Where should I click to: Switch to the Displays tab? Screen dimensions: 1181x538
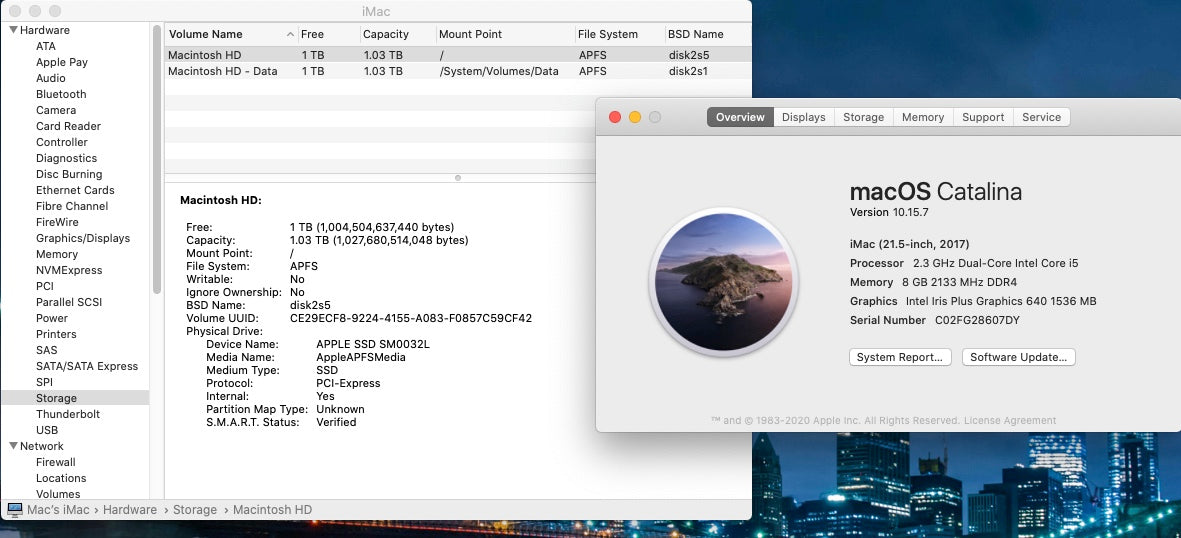tap(803, 117)
